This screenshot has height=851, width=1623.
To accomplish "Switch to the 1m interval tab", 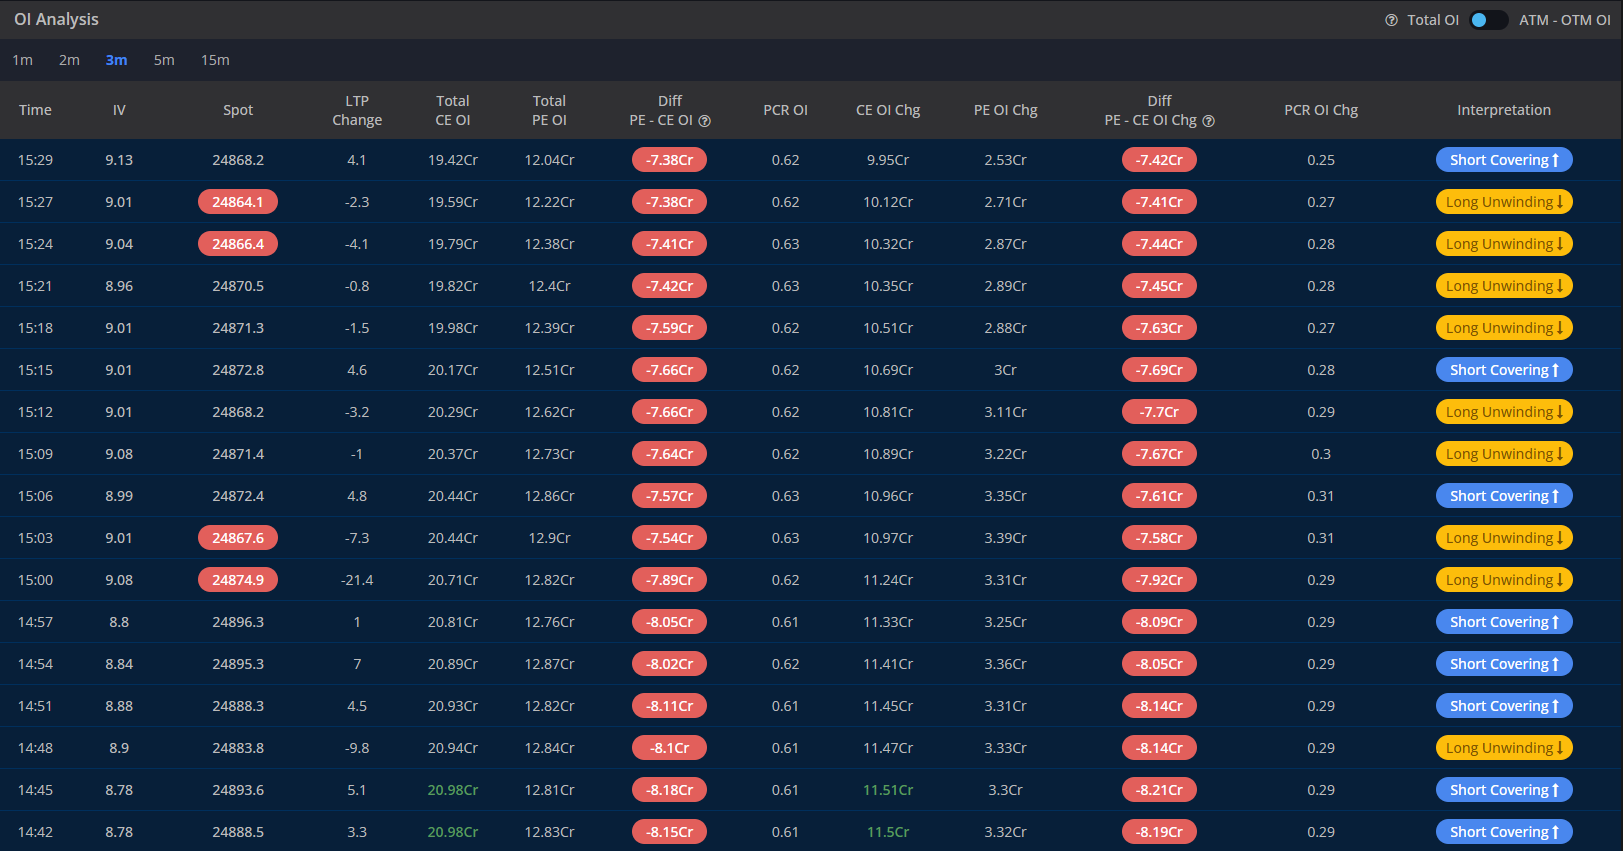I will 22,60.
